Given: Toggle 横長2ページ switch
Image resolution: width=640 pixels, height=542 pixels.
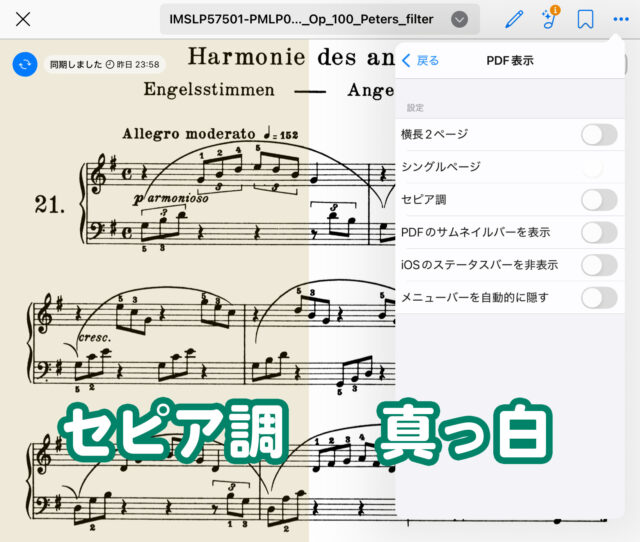Looking at the screenshot, I should click(x=599, y=135).
